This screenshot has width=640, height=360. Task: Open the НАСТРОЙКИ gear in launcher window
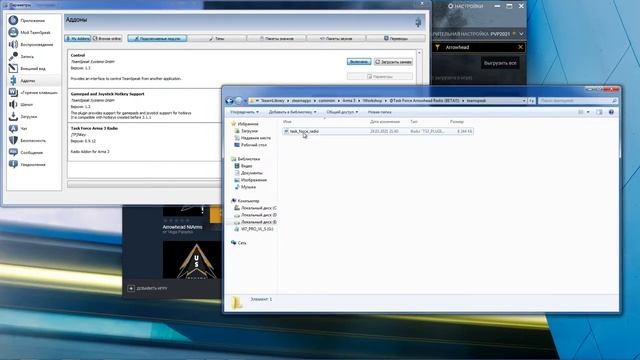(465, 6)
